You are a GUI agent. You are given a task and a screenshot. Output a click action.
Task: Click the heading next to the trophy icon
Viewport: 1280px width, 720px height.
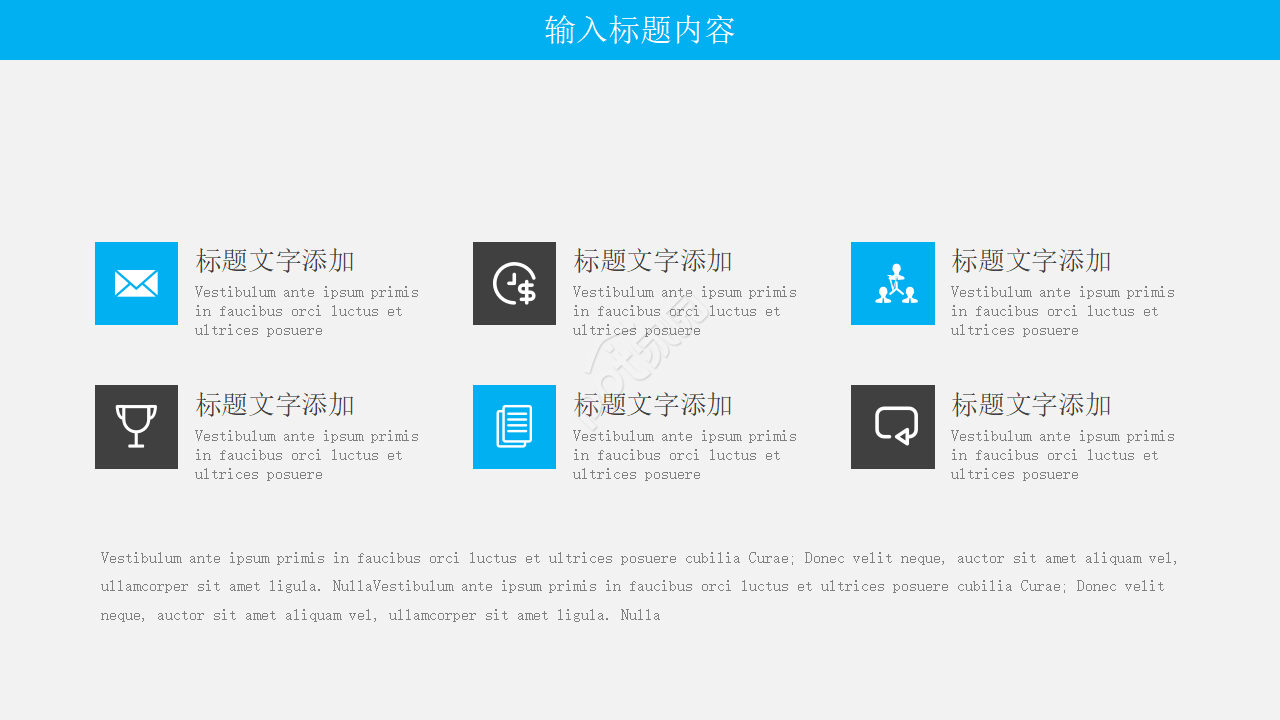[275, 405]
